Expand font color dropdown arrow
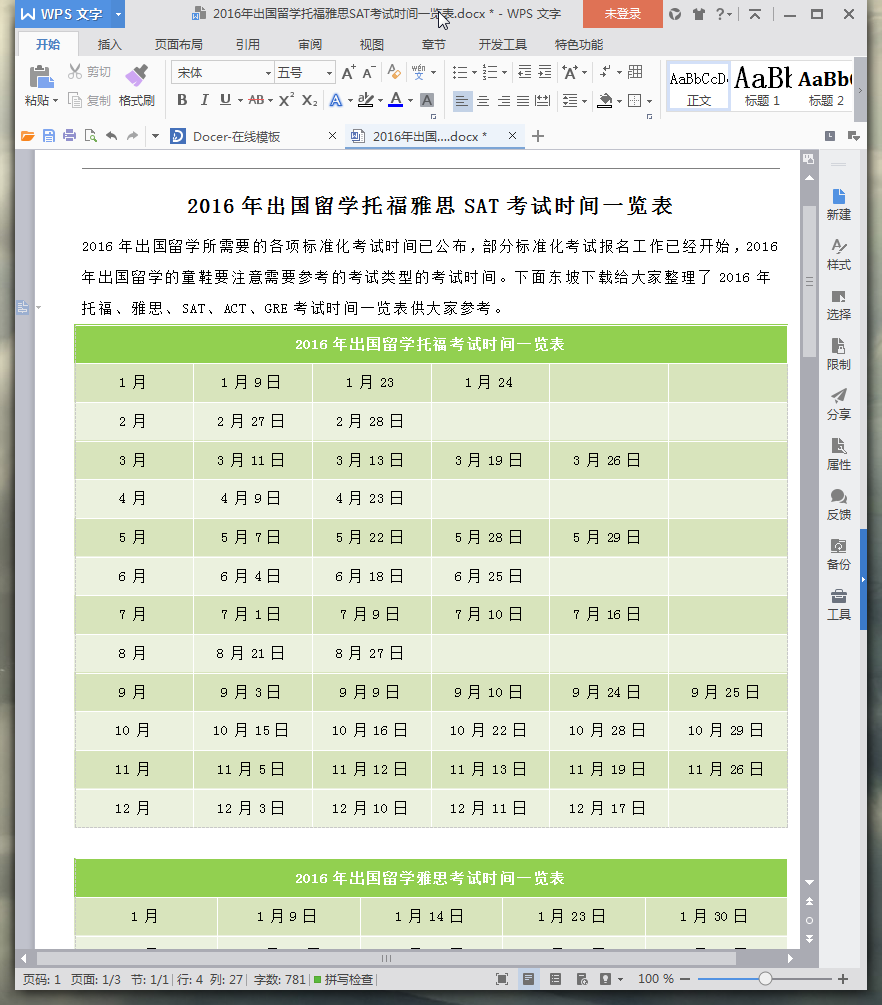The width and height of the screenshot is (882, 1005). pyautogui.click(x=410, y=101)
